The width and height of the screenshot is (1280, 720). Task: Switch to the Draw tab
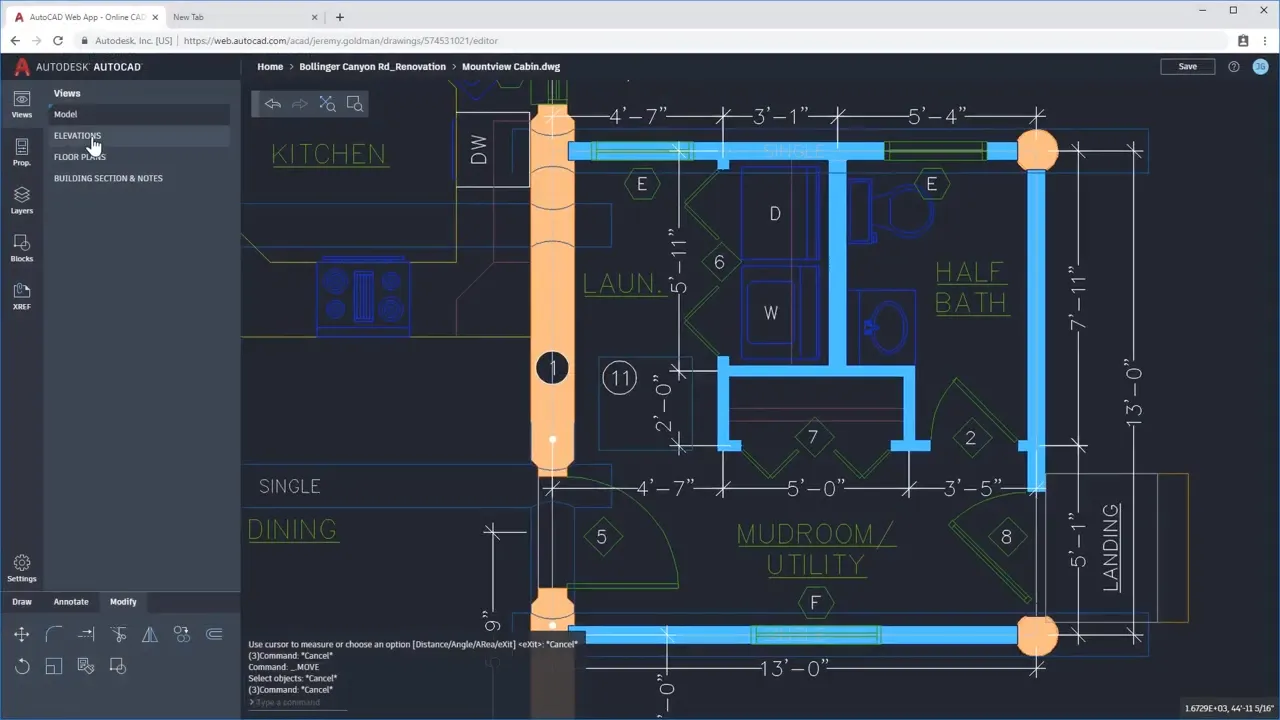pos(21,602)
